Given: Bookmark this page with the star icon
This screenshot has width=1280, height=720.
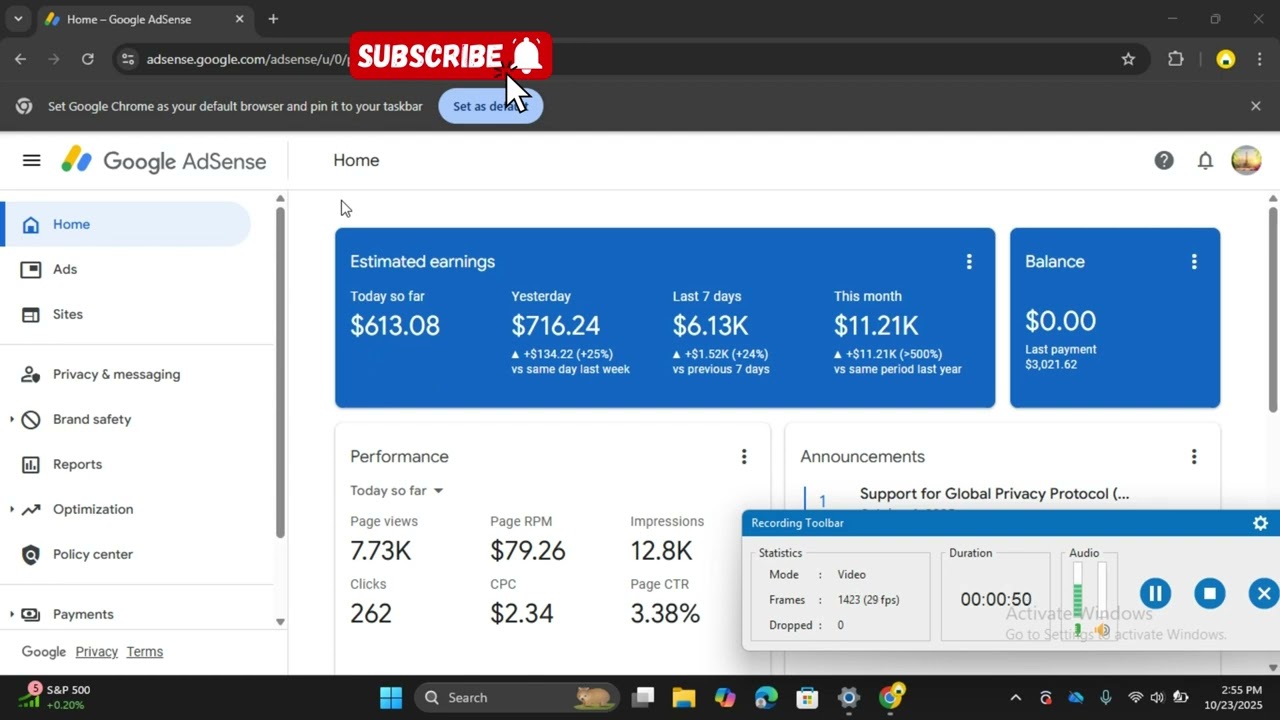Looking at the screenshot, I should pyautogui.click(x=1128, y=59).
